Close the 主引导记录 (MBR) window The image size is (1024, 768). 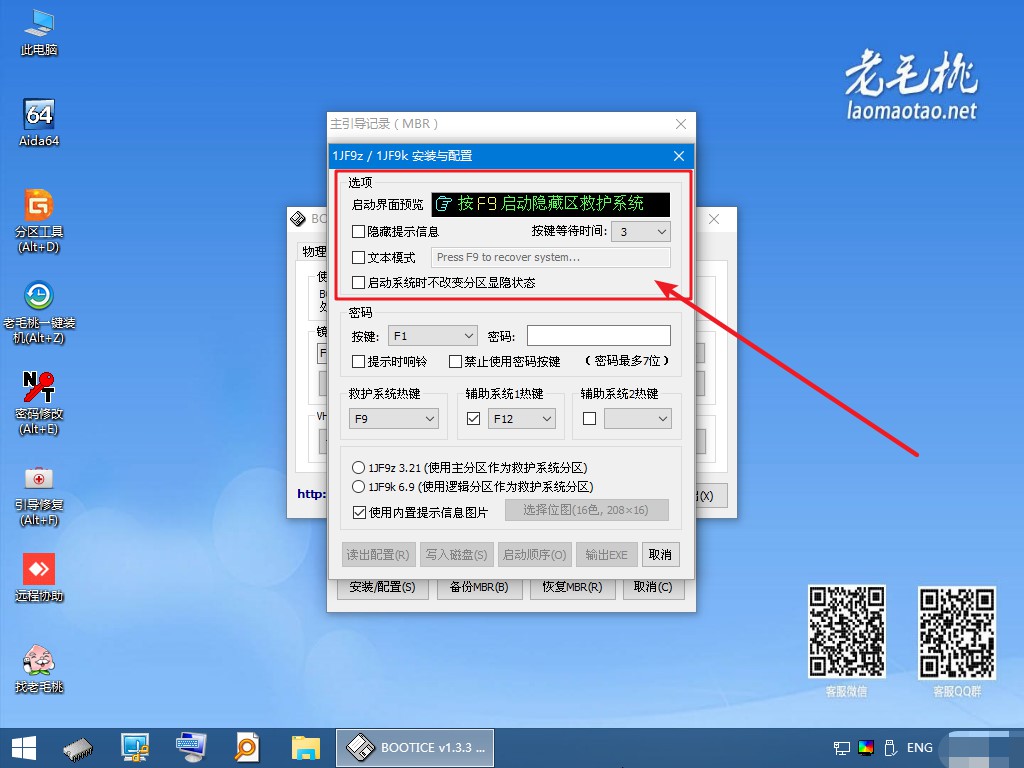[x=680, y=123]
